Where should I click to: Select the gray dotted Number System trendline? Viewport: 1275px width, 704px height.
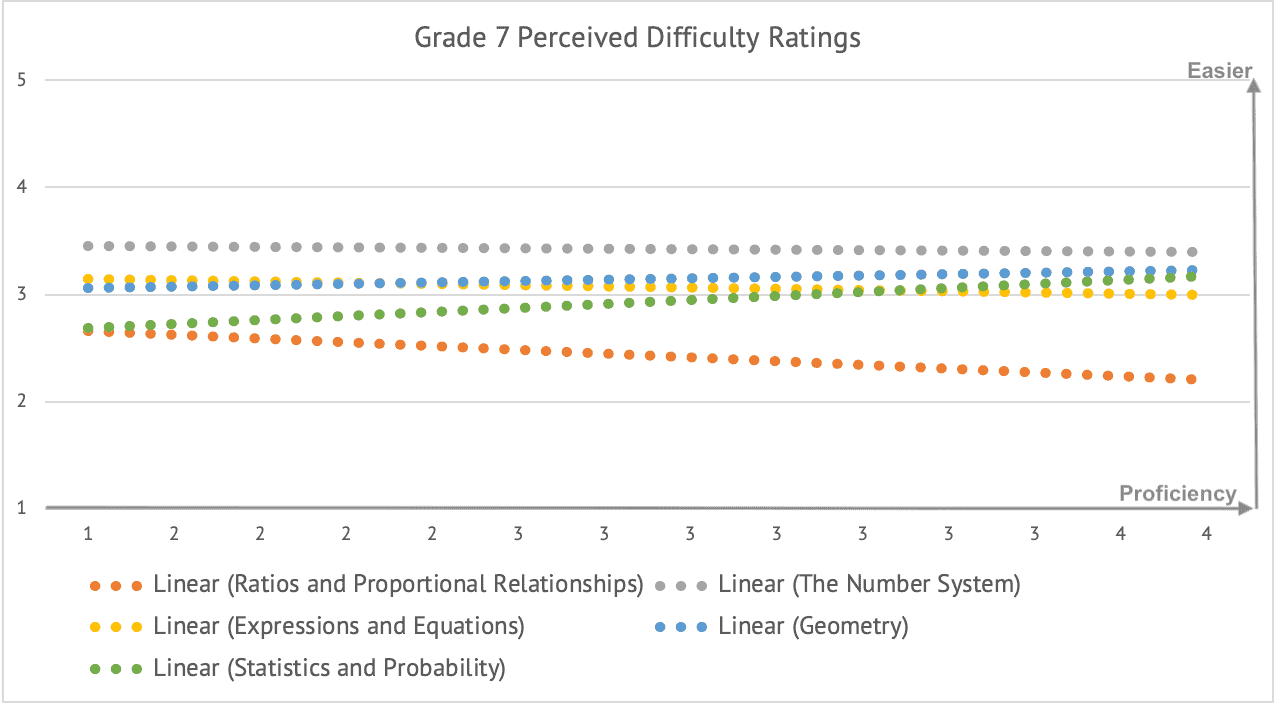pos(650,249)
